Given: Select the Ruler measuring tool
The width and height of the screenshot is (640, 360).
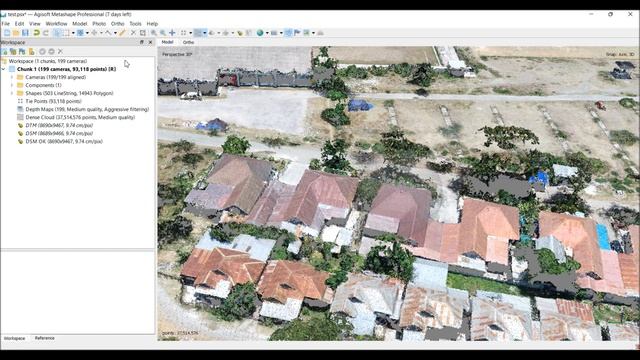Looking at the screenshot, I should pos(122,33).
